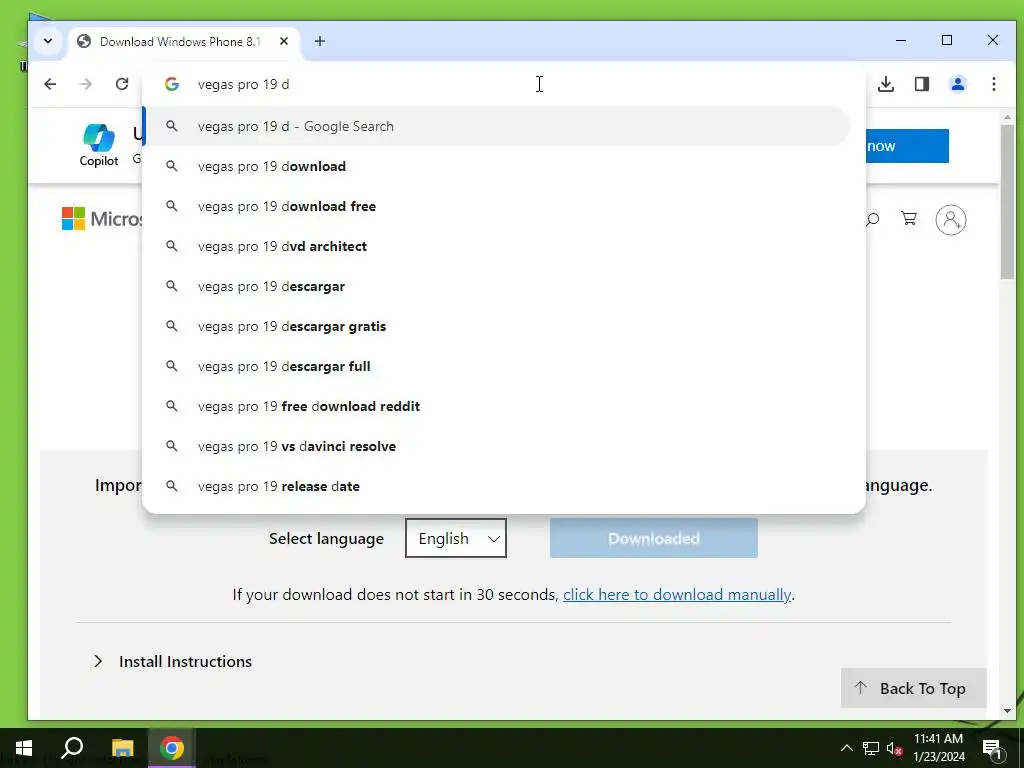Click the page vertical scrollbar thumb
The image size is (1024, 768).
coord(1007,202)
